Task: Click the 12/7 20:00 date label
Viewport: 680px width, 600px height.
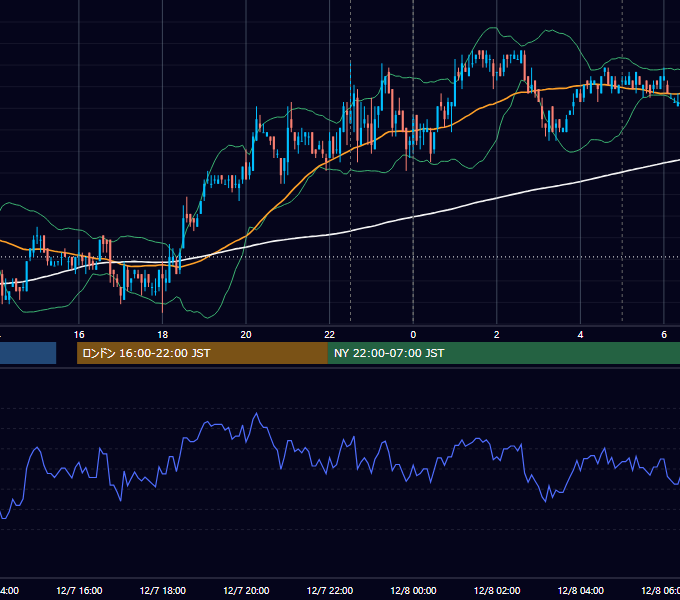Action: (x=246, y=590)
